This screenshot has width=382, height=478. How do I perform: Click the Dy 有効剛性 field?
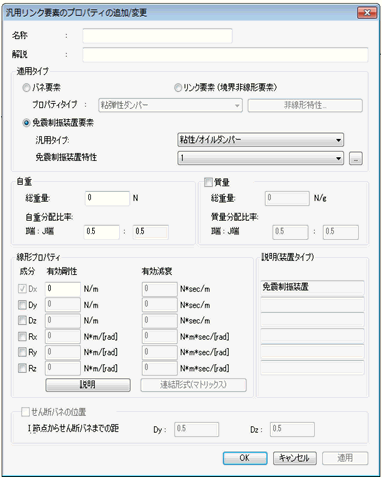point(63,305)
